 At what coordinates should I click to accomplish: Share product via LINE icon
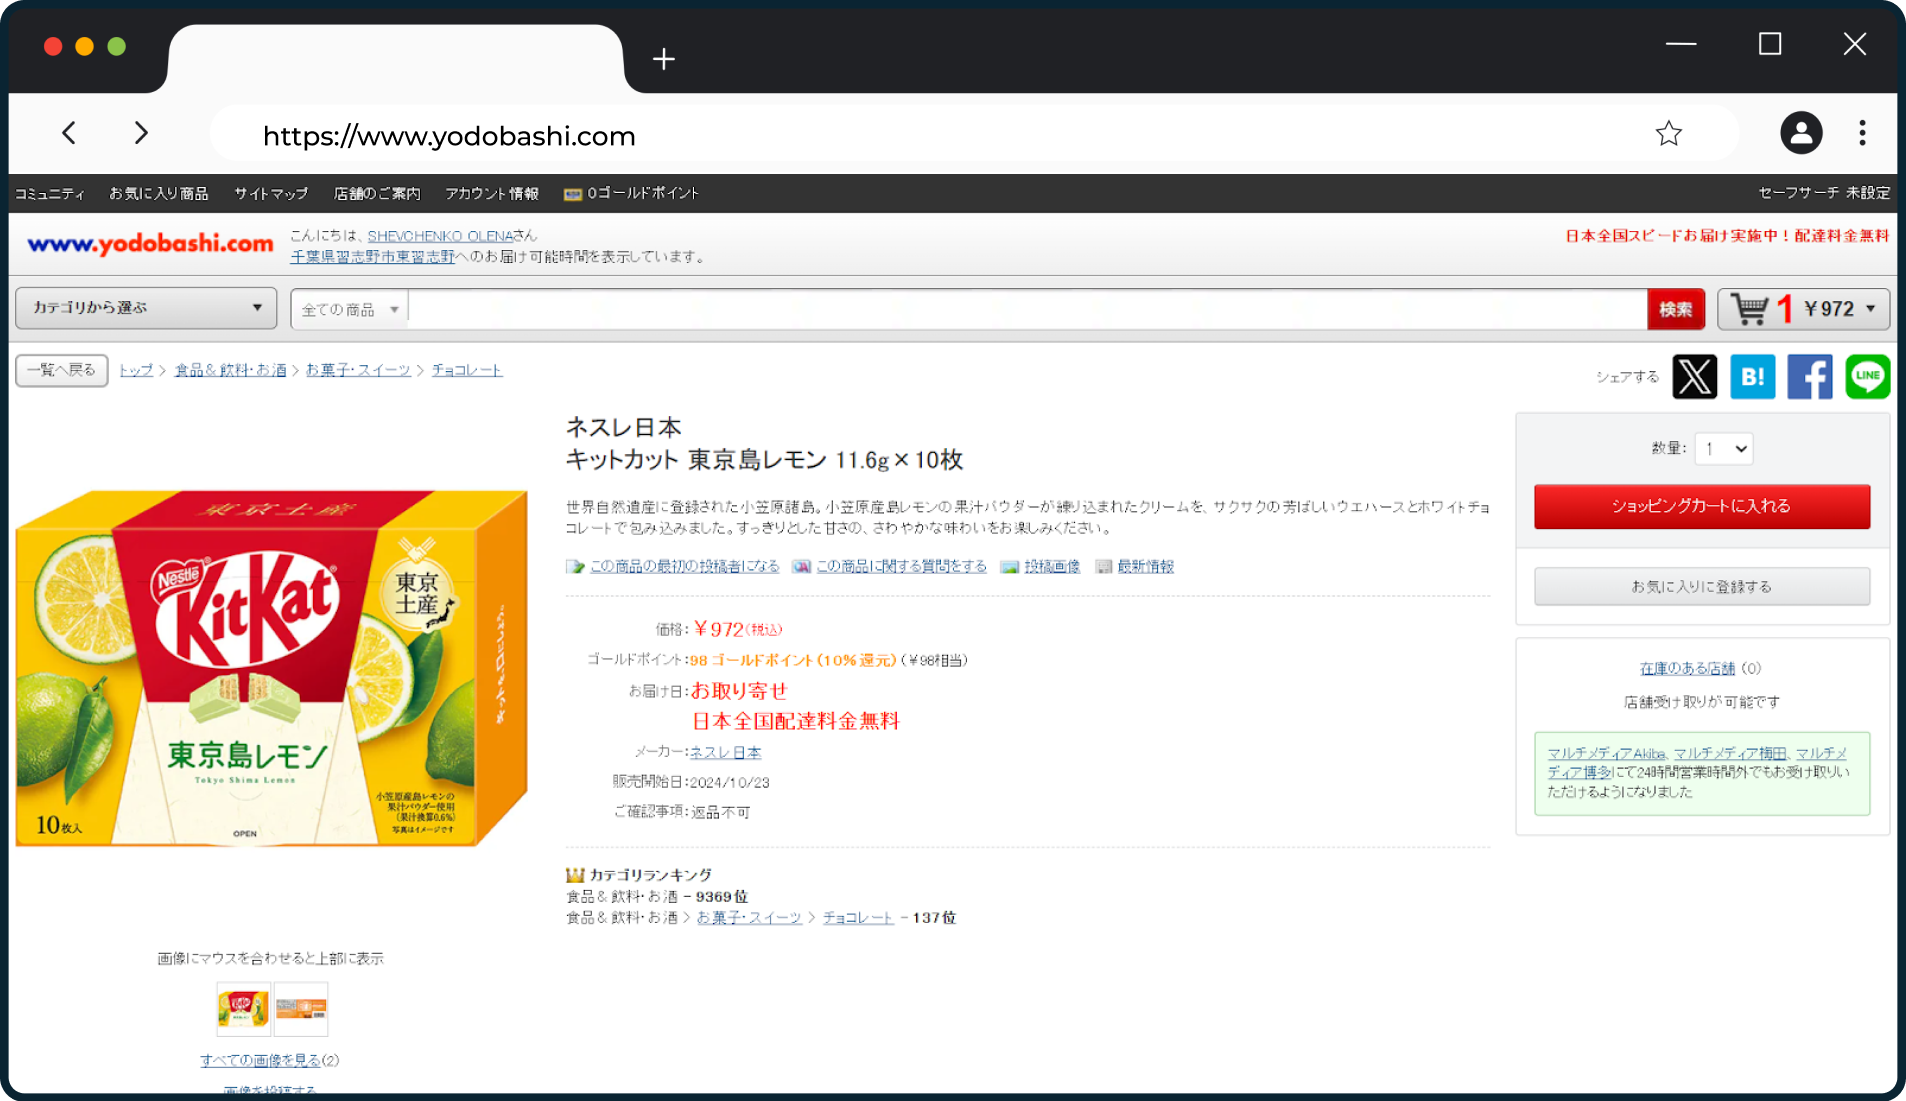click(x=1867, y=377)
